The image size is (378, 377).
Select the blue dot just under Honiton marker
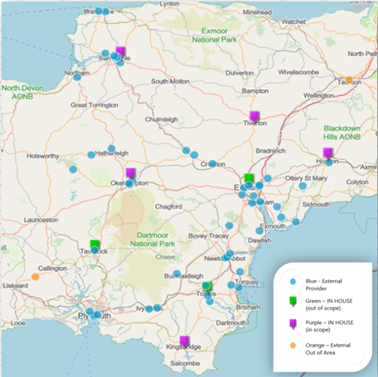click(329, 162)
